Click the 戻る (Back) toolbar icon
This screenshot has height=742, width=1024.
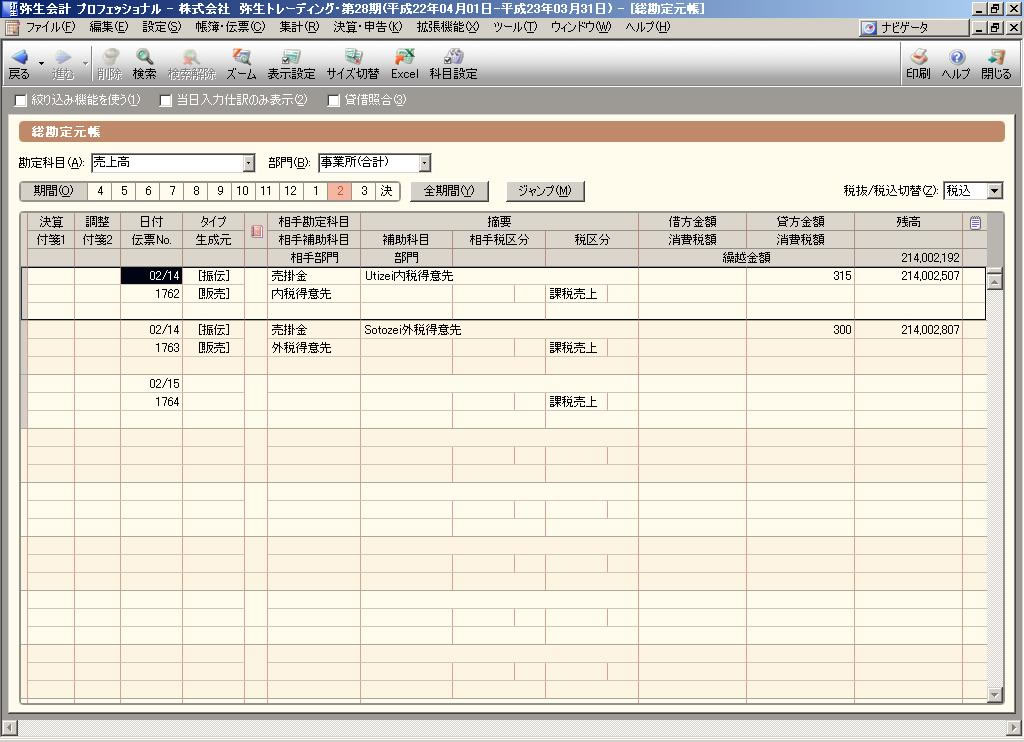[19, 64]
